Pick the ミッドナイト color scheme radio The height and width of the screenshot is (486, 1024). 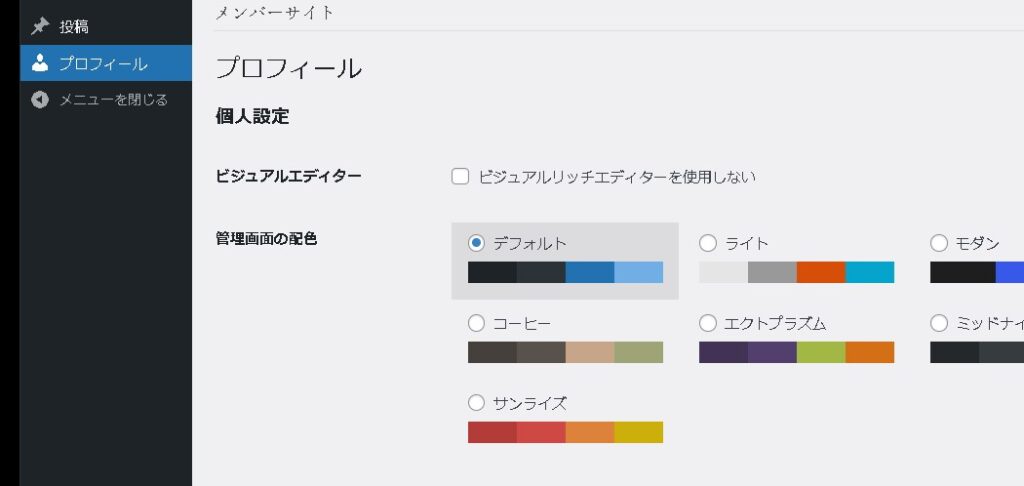(x=939, y=323)
